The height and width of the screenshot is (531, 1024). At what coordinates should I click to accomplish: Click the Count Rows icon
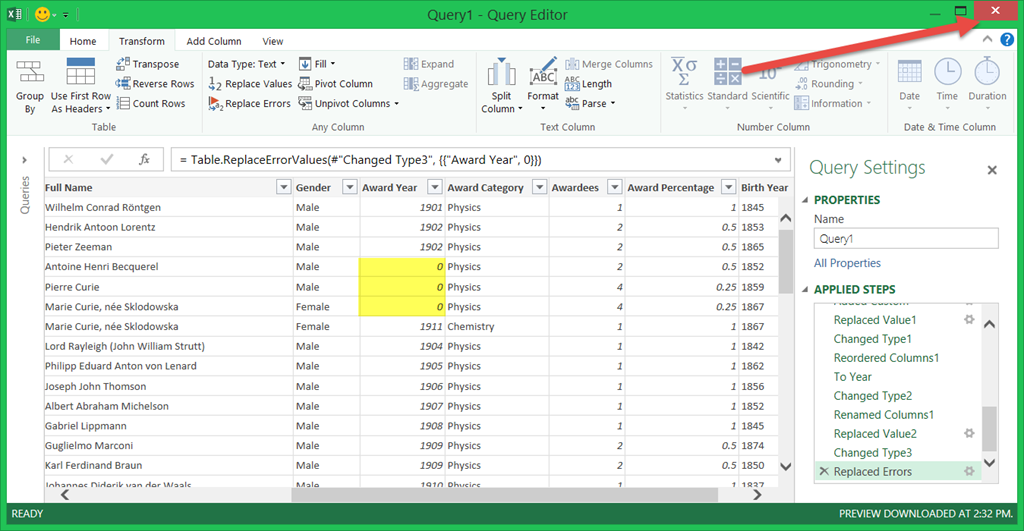pyautogui.click(x=123, y=103)
